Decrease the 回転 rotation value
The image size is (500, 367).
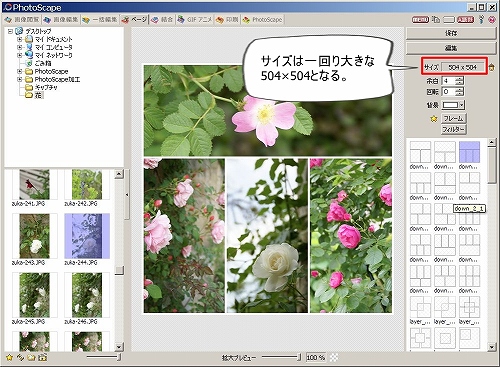[x=460, y=94]
